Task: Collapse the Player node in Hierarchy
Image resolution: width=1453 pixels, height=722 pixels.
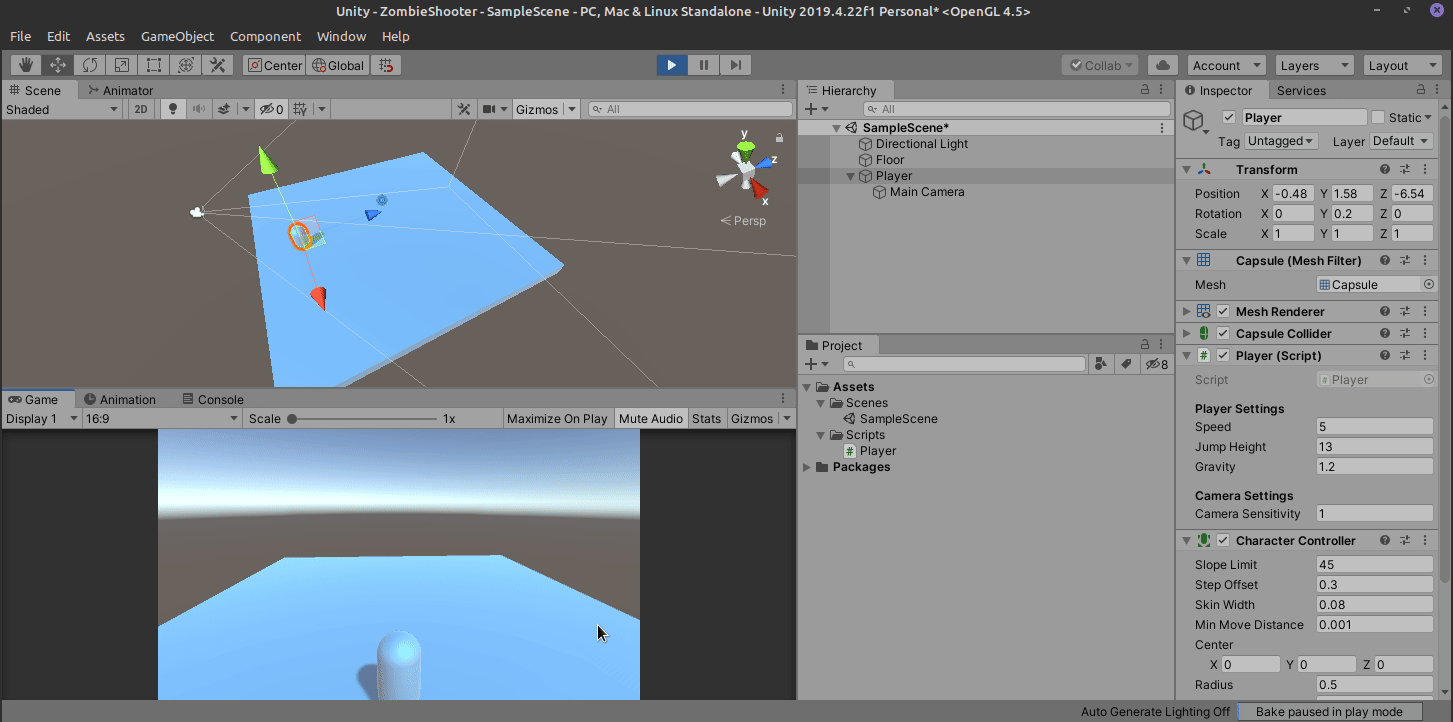Action: tap(851, 176)
